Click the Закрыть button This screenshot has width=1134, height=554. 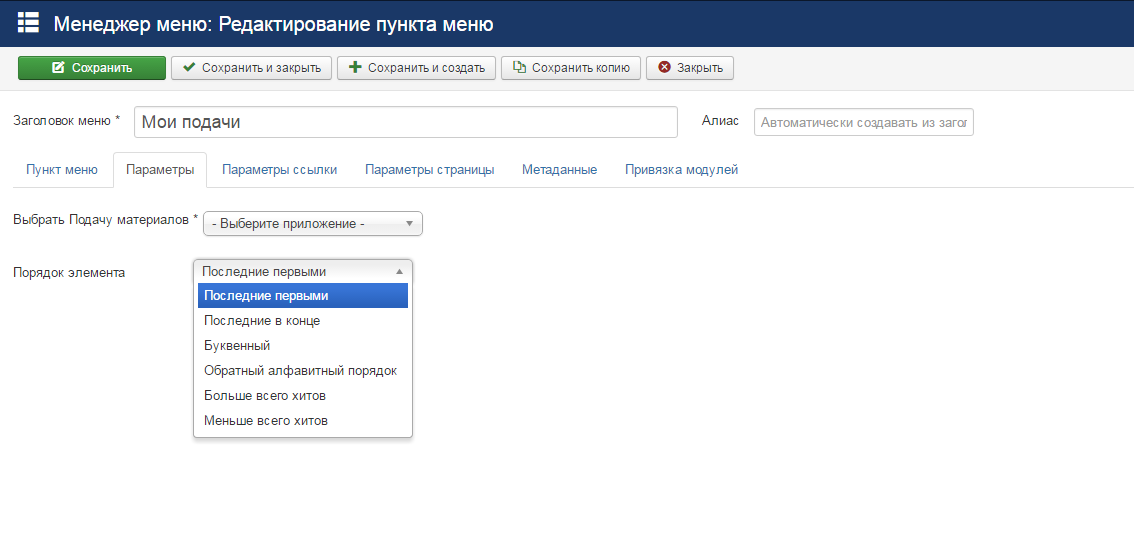pyautogui.click(x=690, y=68)
